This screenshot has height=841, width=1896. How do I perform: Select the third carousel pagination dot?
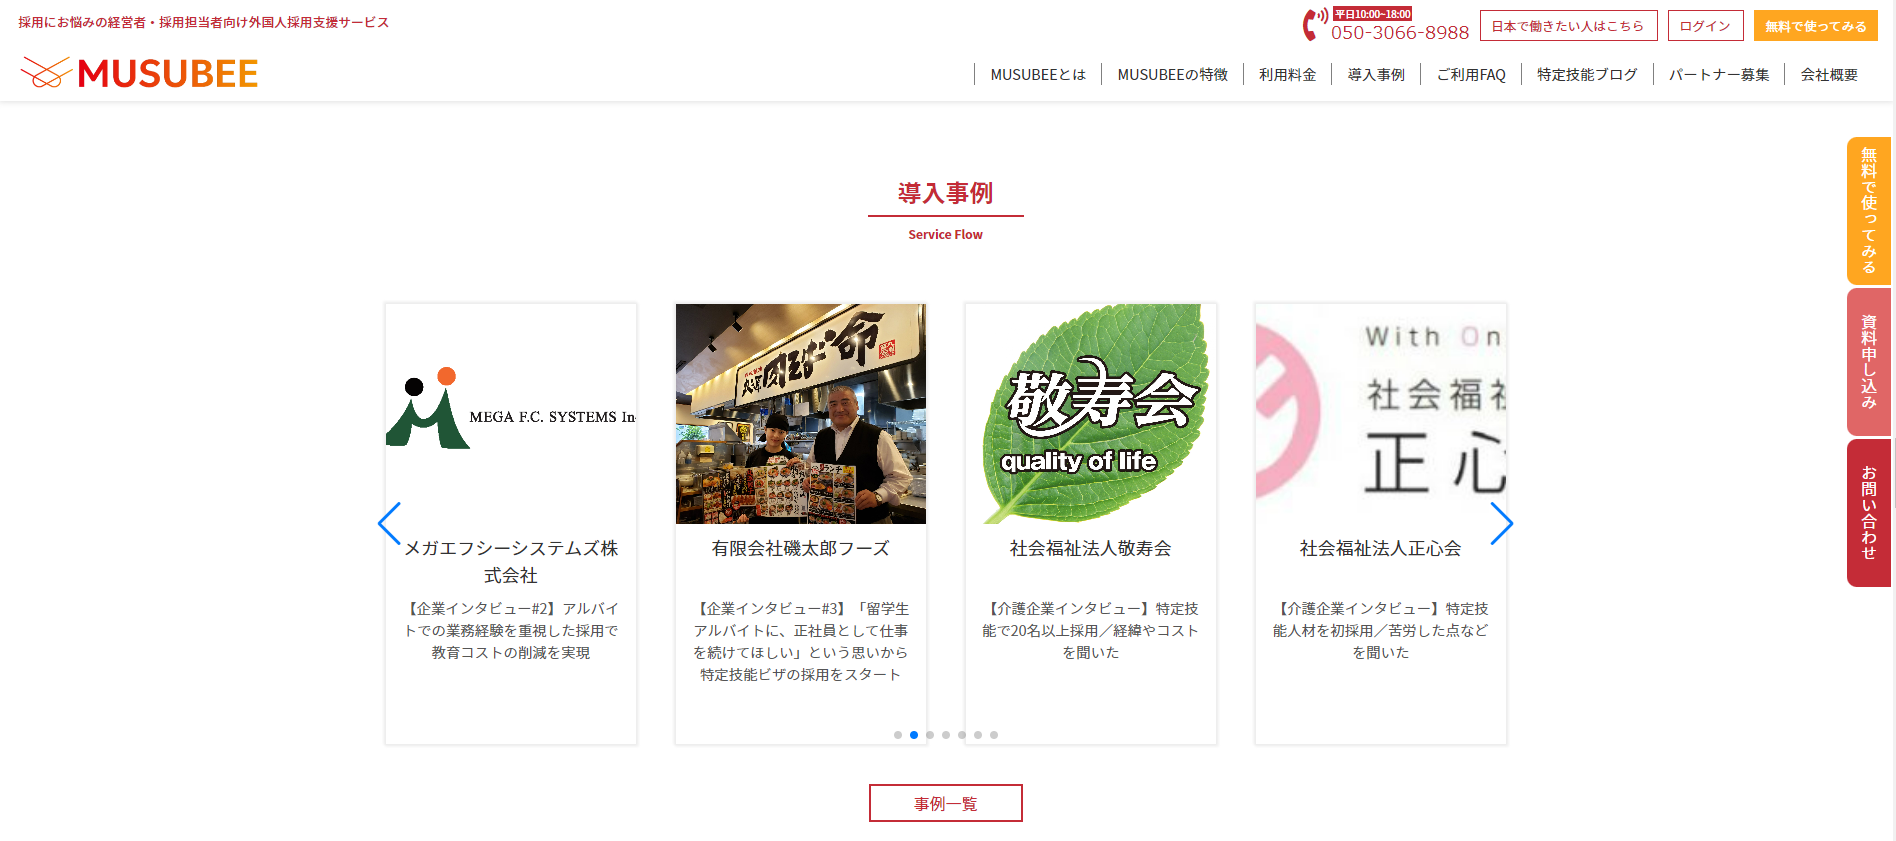coord(930,735)
